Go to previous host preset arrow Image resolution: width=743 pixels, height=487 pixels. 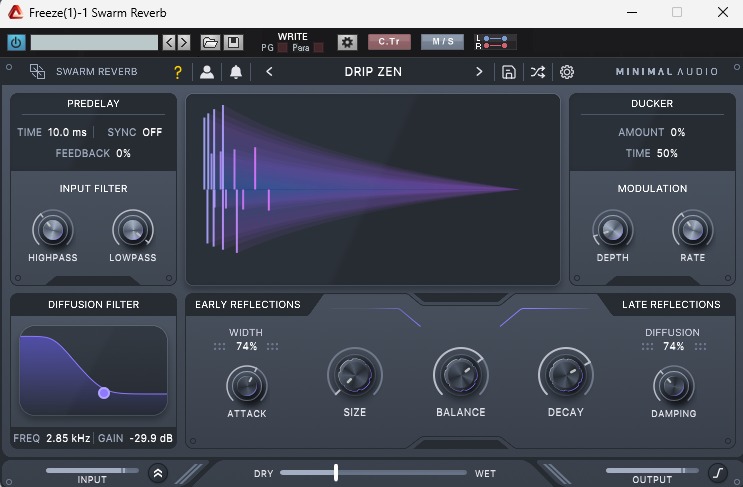169,43
